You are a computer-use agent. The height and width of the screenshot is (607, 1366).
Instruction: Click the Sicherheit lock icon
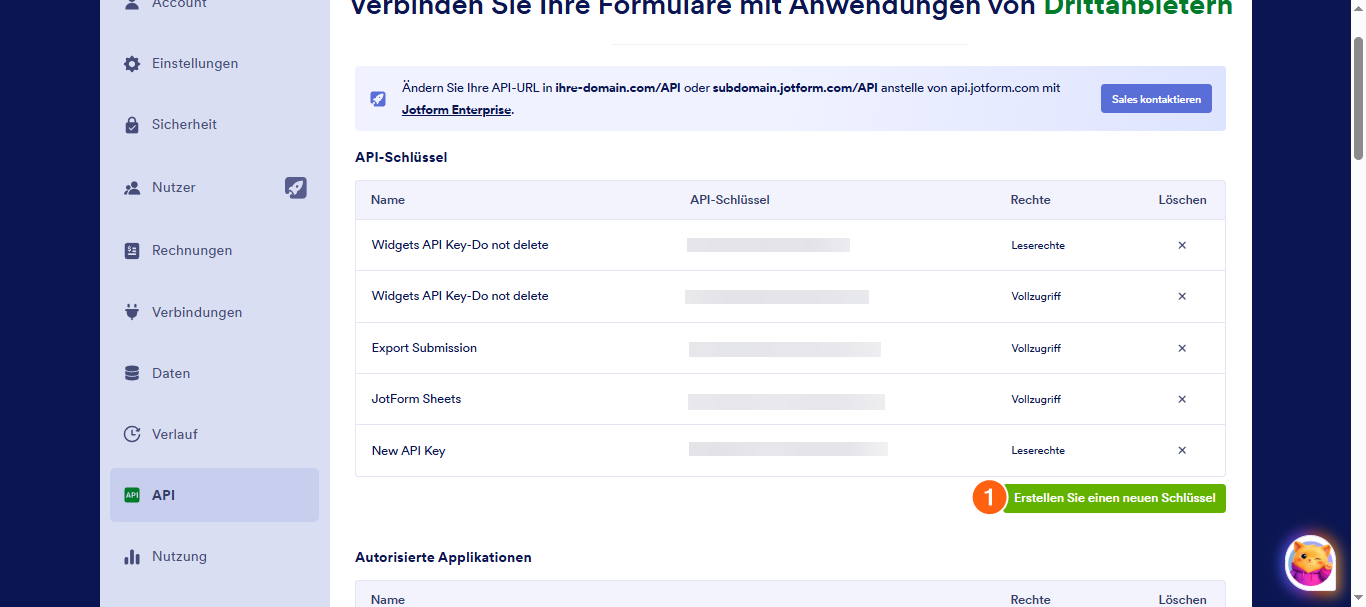pyautogui.click(x=132, y=125)
